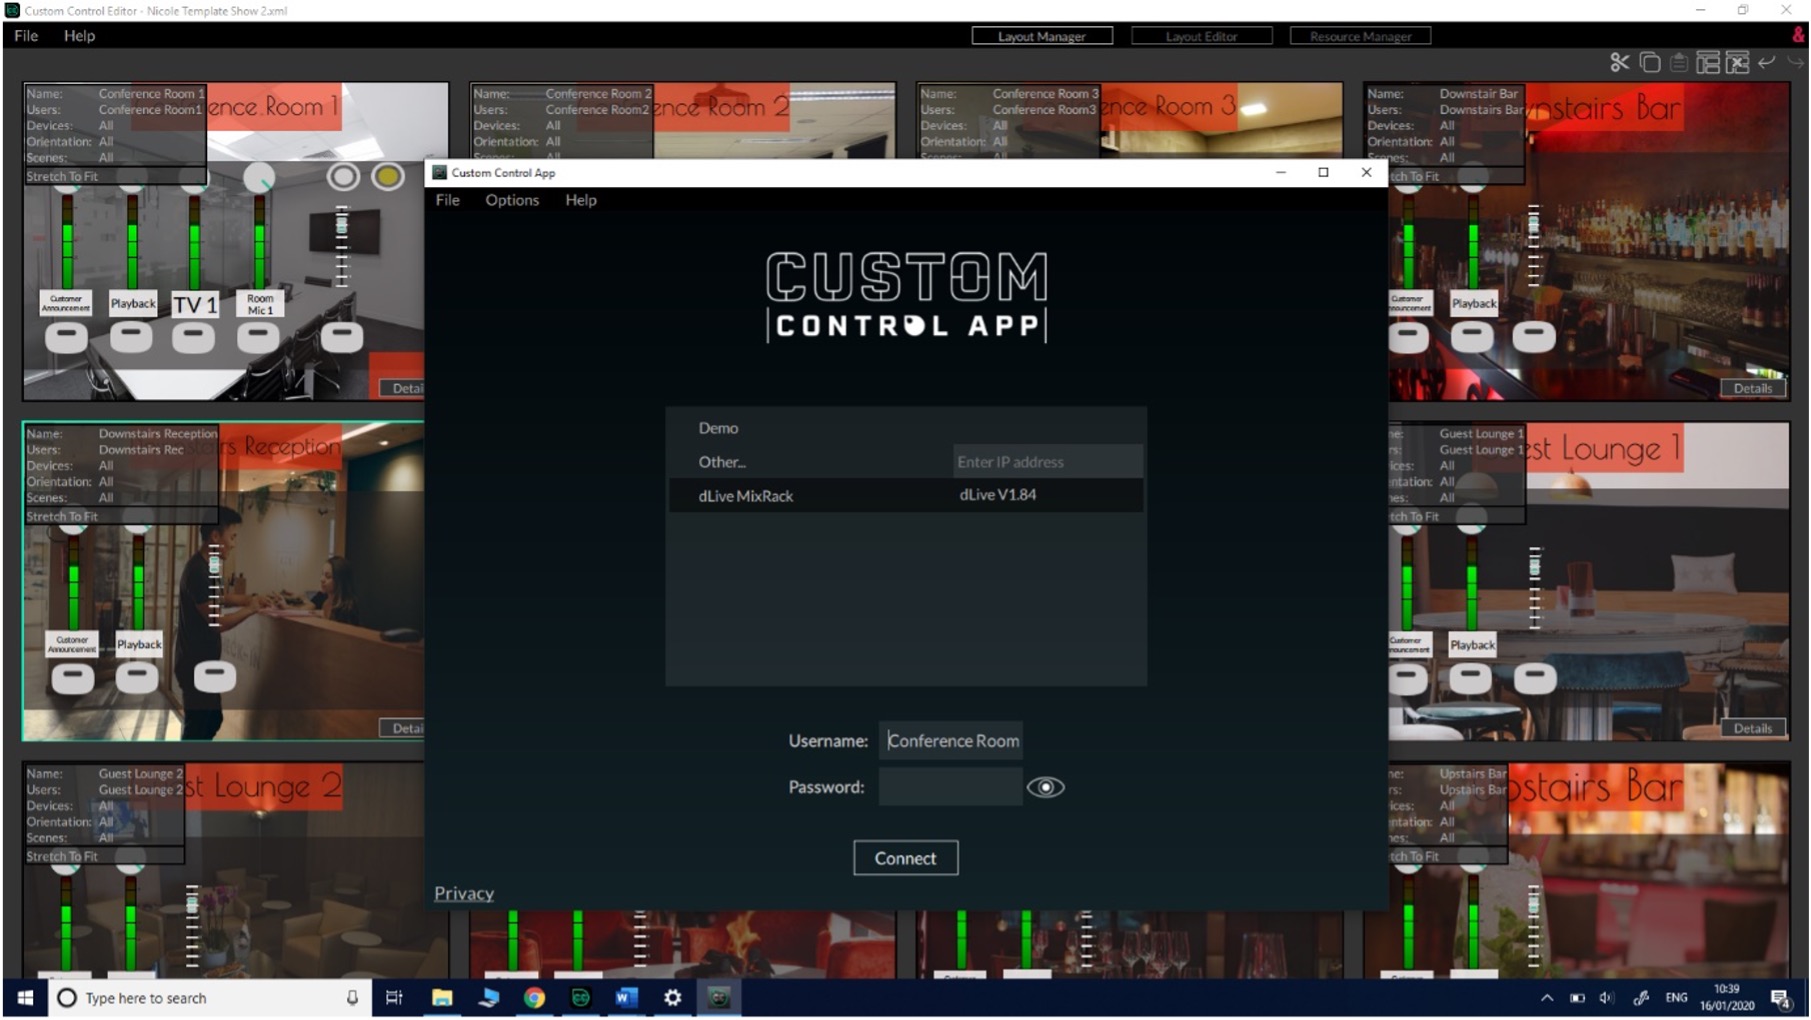Click the button below TV 1 in Conference Room 1
This screenshot has height=1020, width=1811.
[x=193, y=337]
